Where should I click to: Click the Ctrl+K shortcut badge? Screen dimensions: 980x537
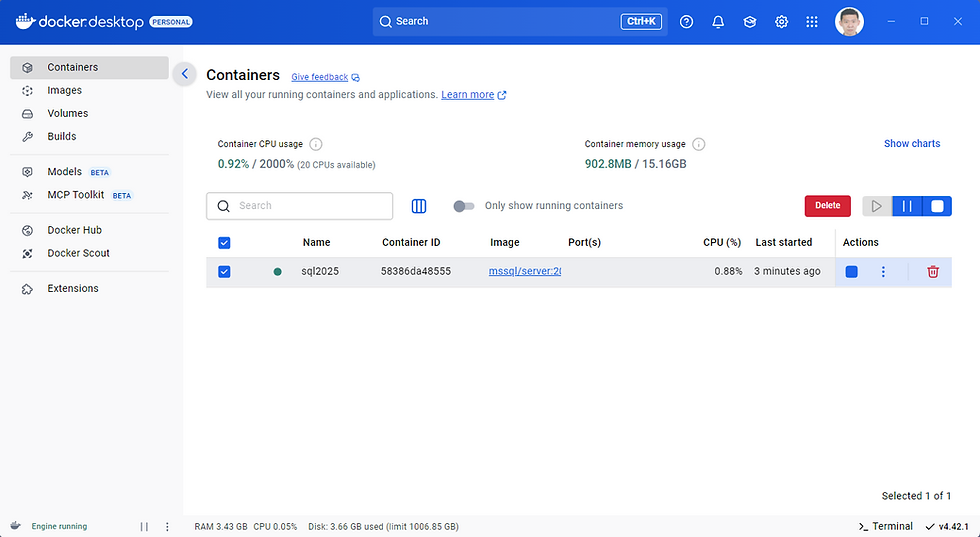[641, 21]
